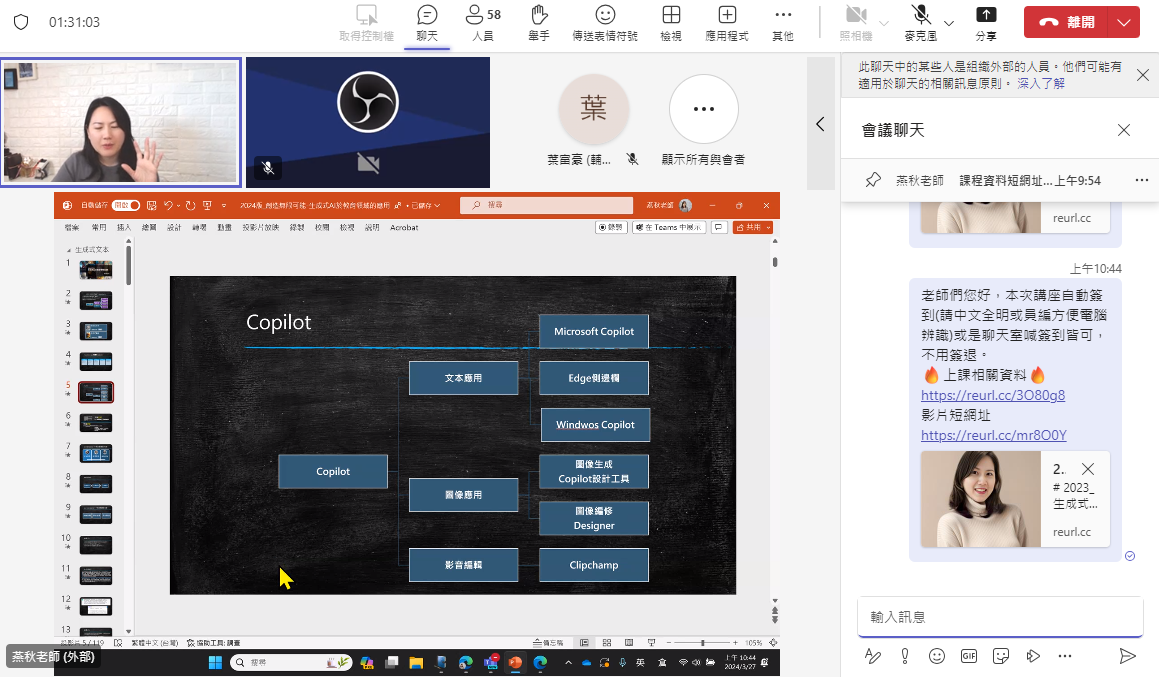Set delivery options with the exclamation icon
Screen dimensions: 1159x677
(x=905, y=656)
